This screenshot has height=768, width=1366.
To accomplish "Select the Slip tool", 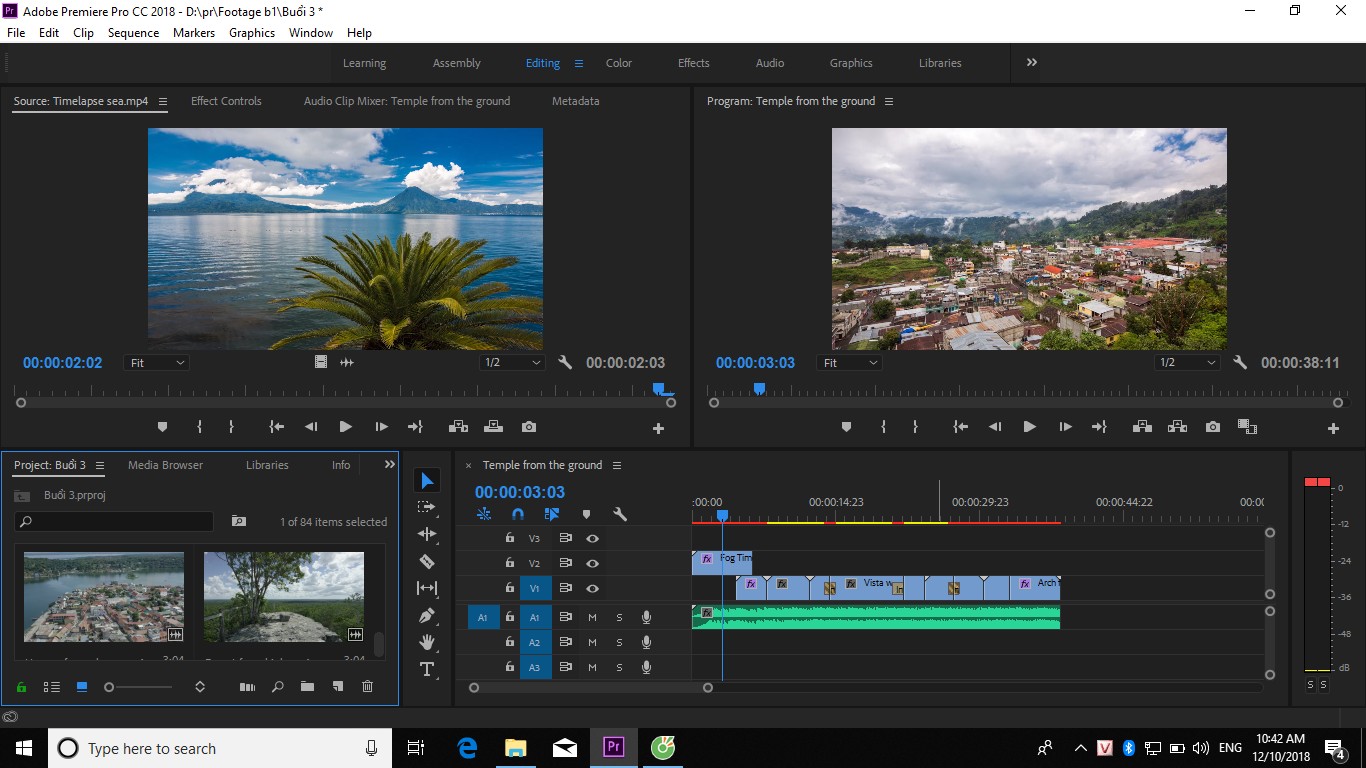I will click(427, 588).
